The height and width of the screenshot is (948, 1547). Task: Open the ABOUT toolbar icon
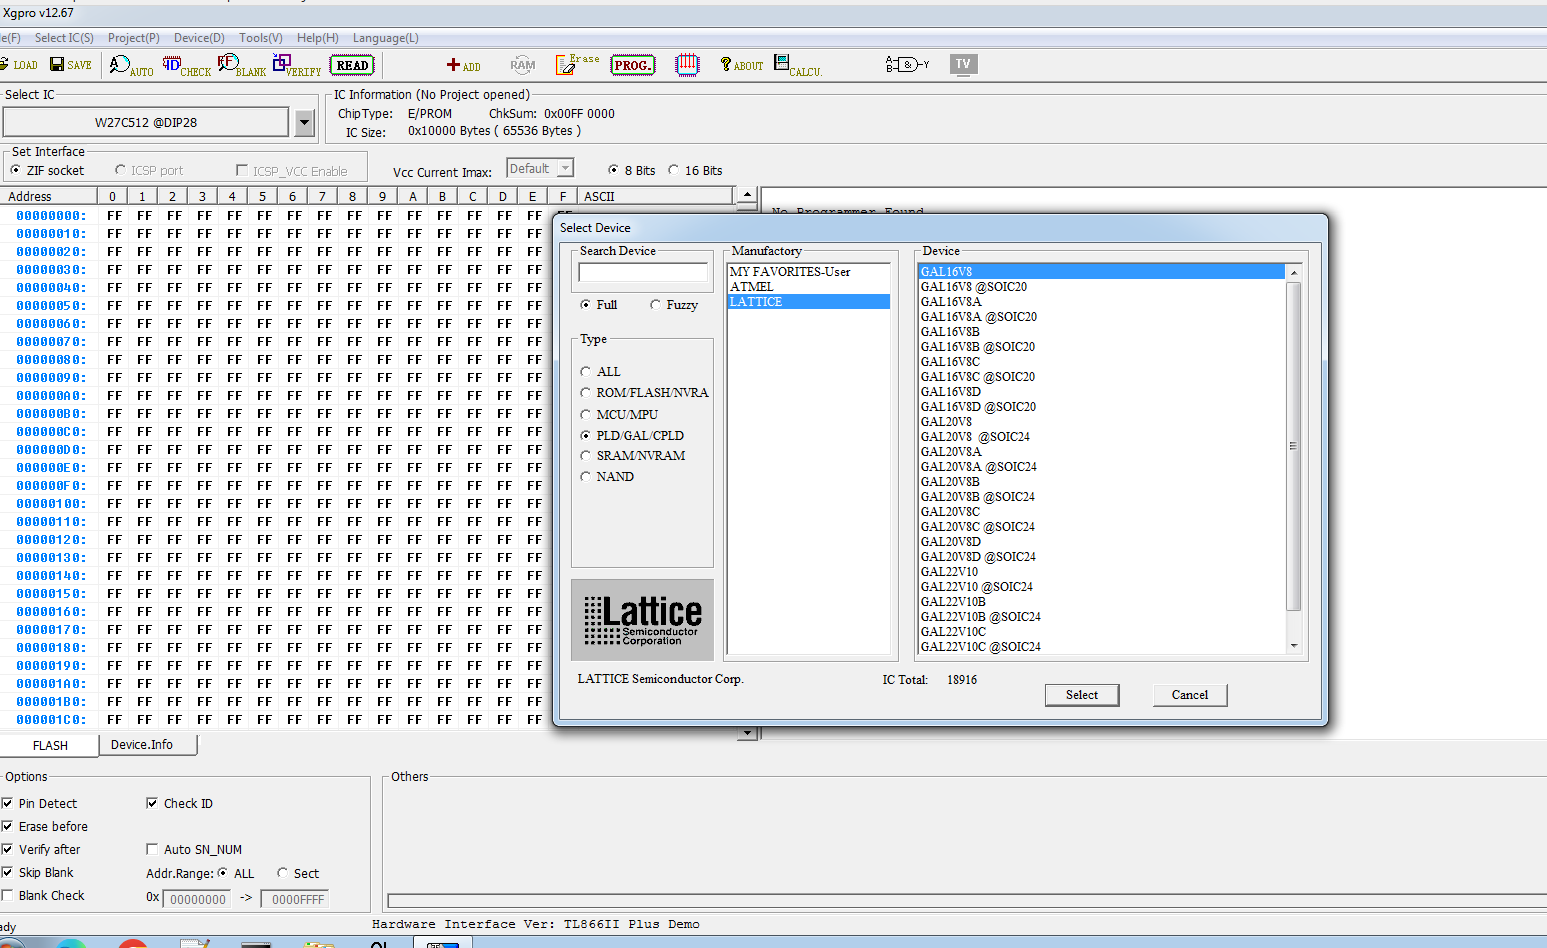click(x=741, y=66)
